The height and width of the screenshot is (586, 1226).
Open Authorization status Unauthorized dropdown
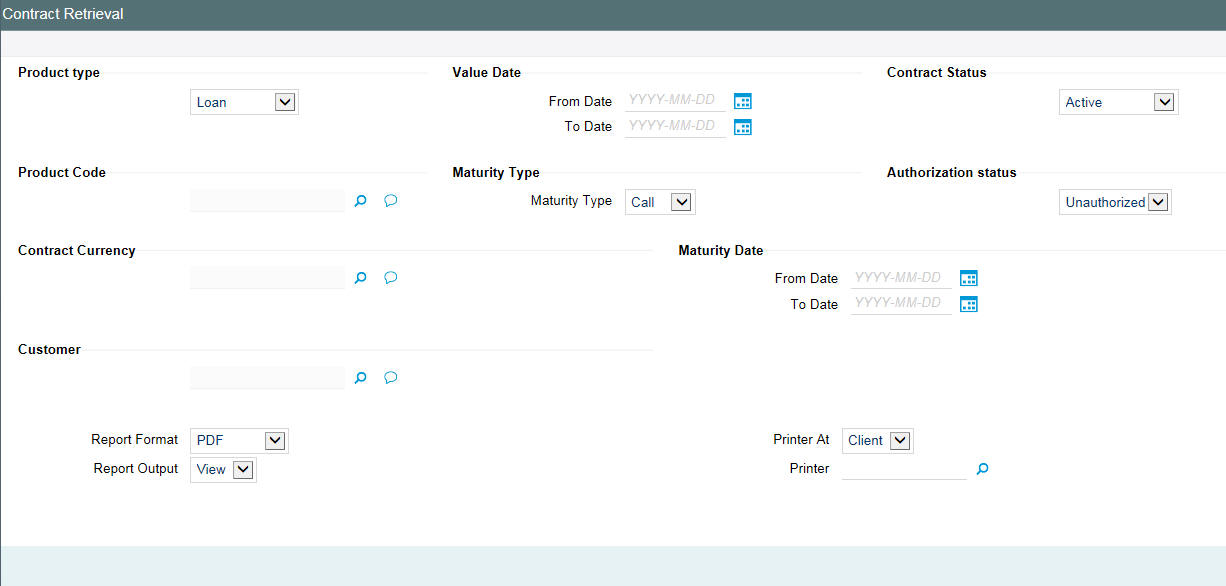(1115, 202)
